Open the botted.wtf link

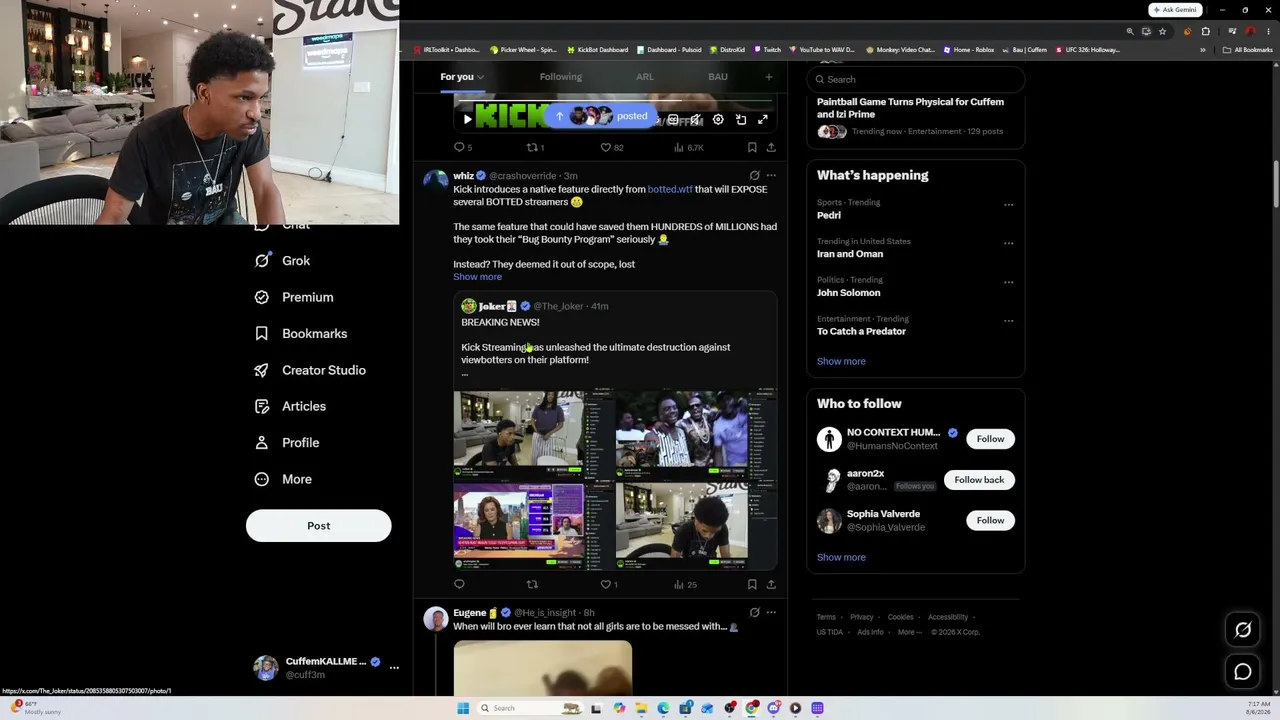pyautogui.click(x=670, y=189)
